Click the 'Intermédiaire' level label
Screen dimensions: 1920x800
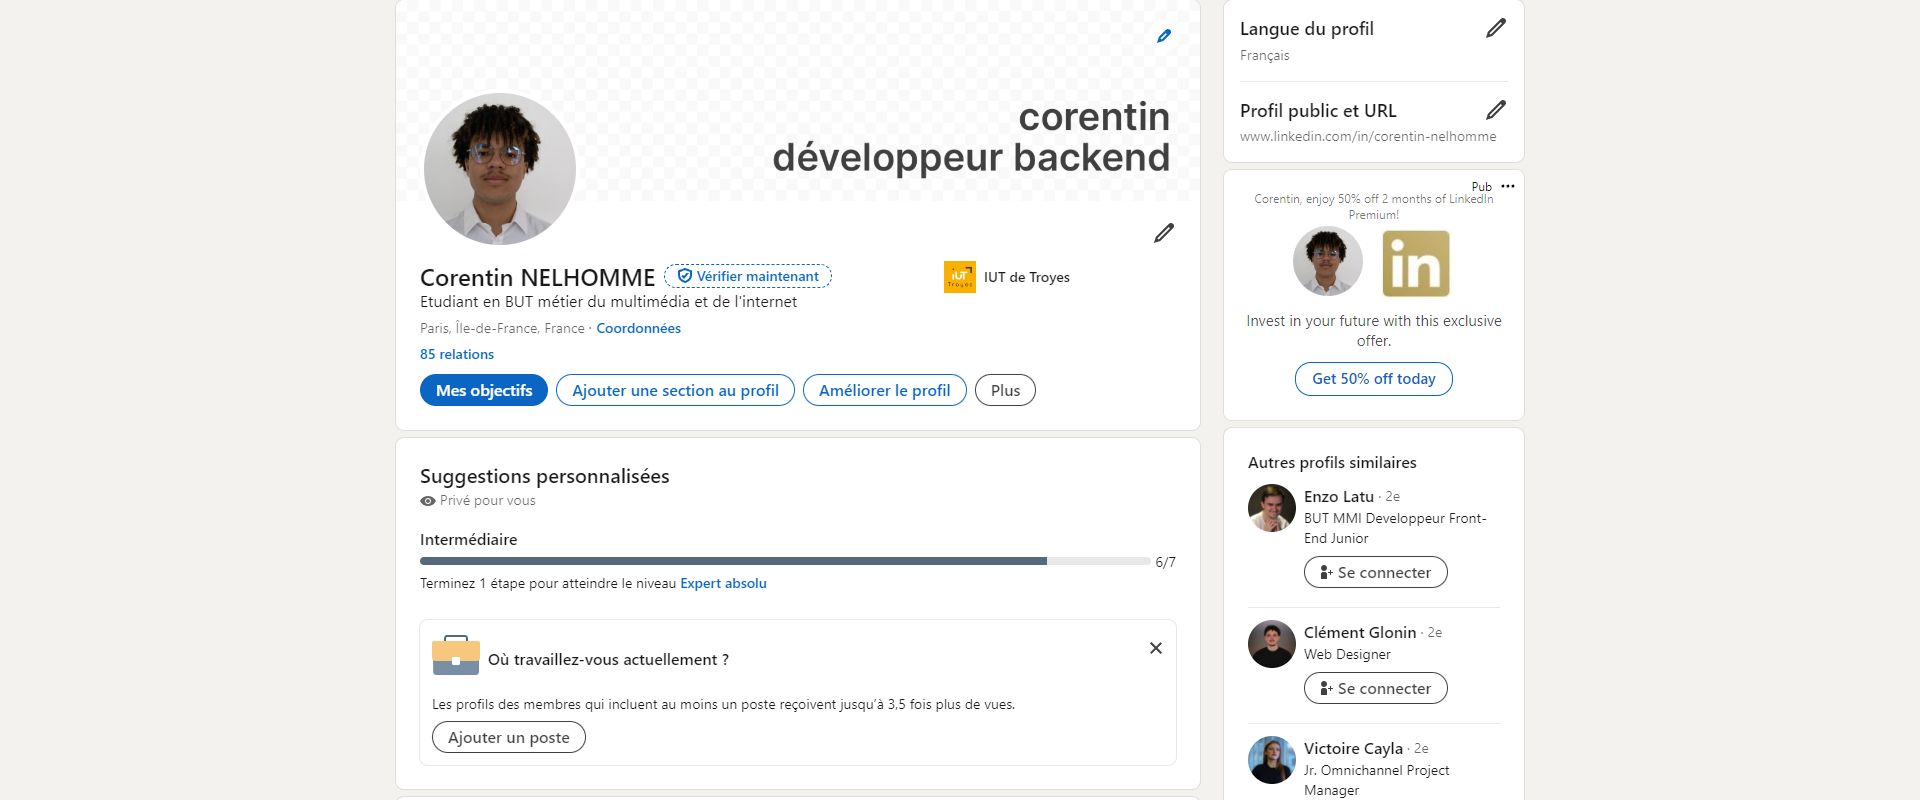tap(469, 539)
